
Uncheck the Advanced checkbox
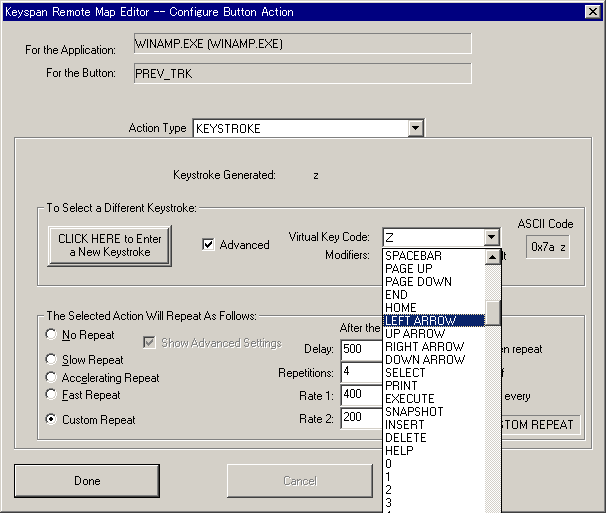(209, 245)
